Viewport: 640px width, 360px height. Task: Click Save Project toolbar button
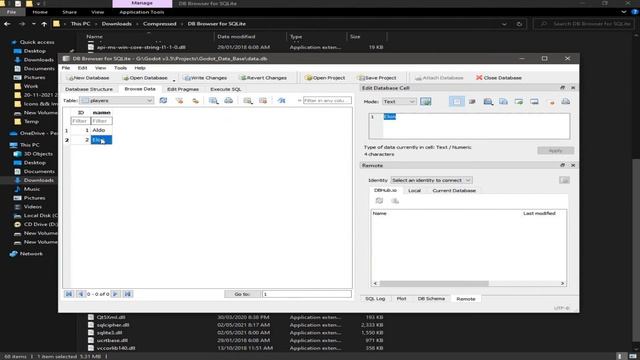(377, 78)
